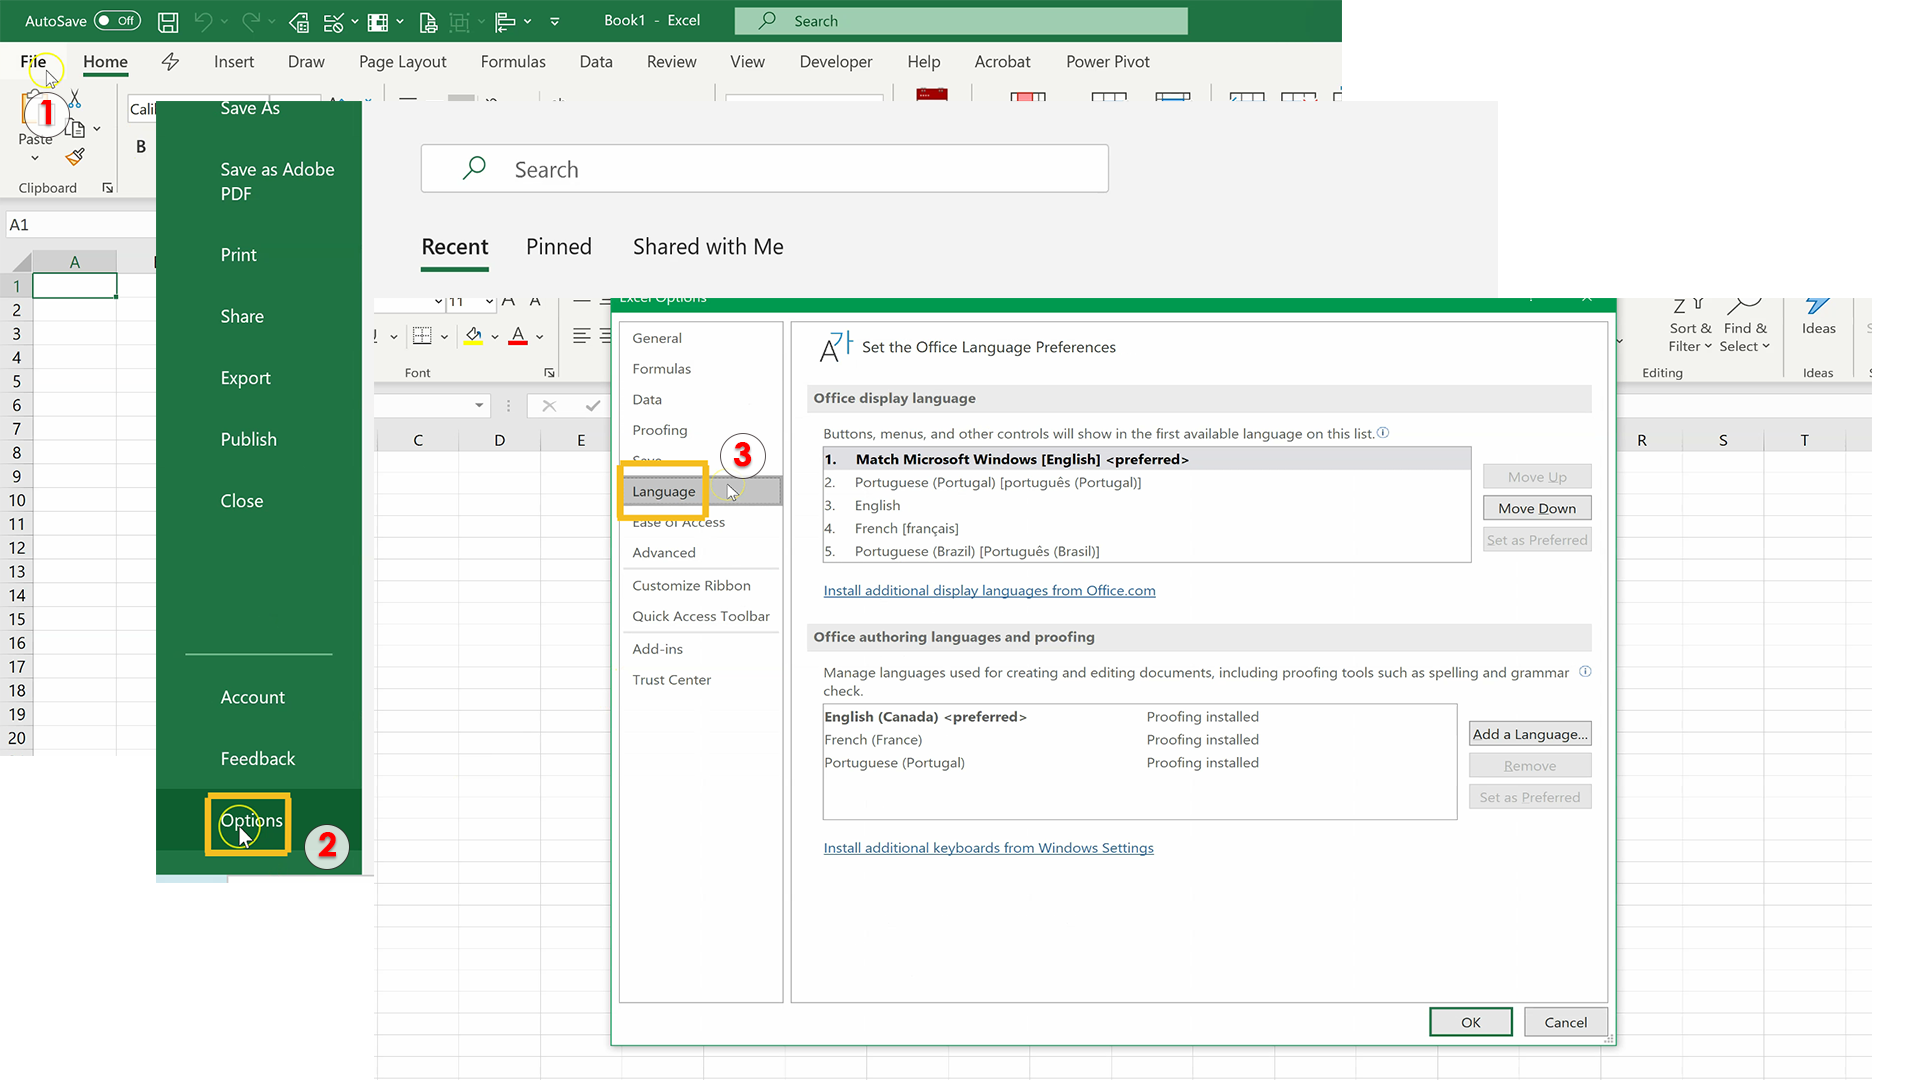Select Trust Center in Excel Options sidebar

click(671, 679)
